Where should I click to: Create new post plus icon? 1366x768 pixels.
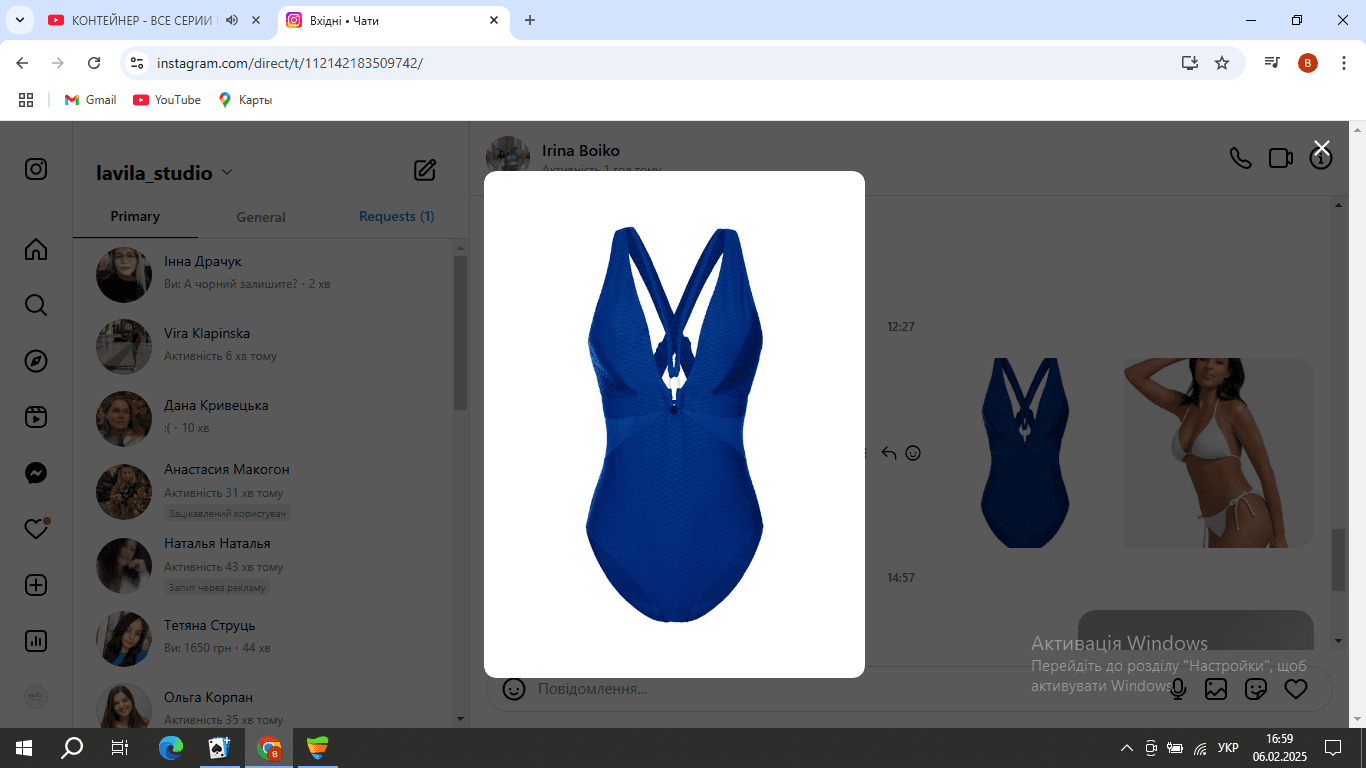pyautogui.click(x=36, y=585)
